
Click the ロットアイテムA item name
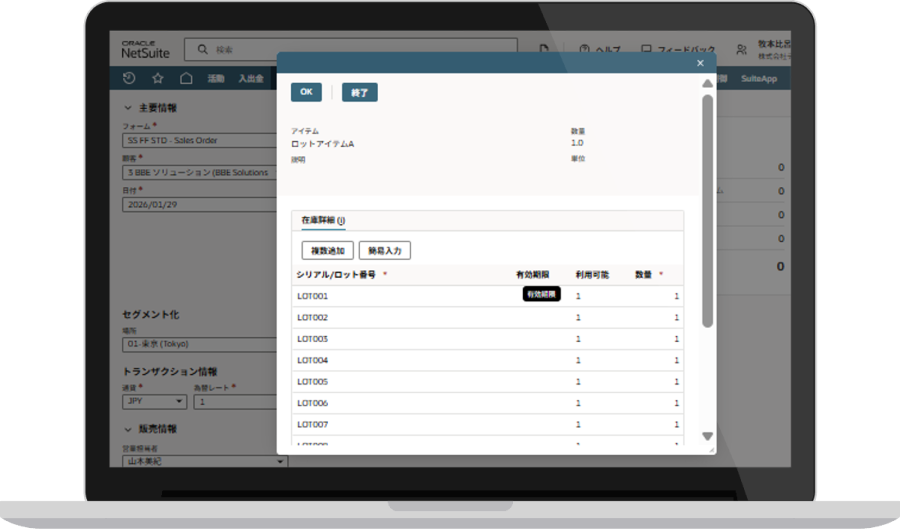pyautogui.click(x=323, y=144)
